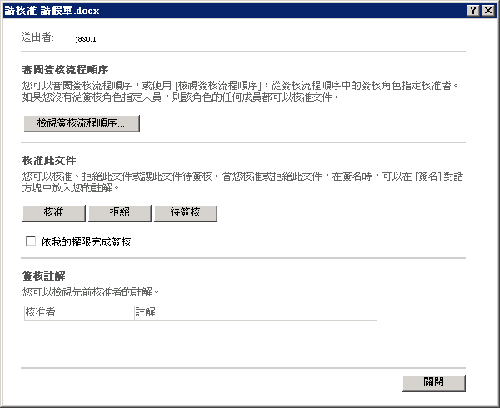Click the 依我的權限完成簽核 checkbox label text
The height and width of the screenshot is (408, 500).
point(86,241)
